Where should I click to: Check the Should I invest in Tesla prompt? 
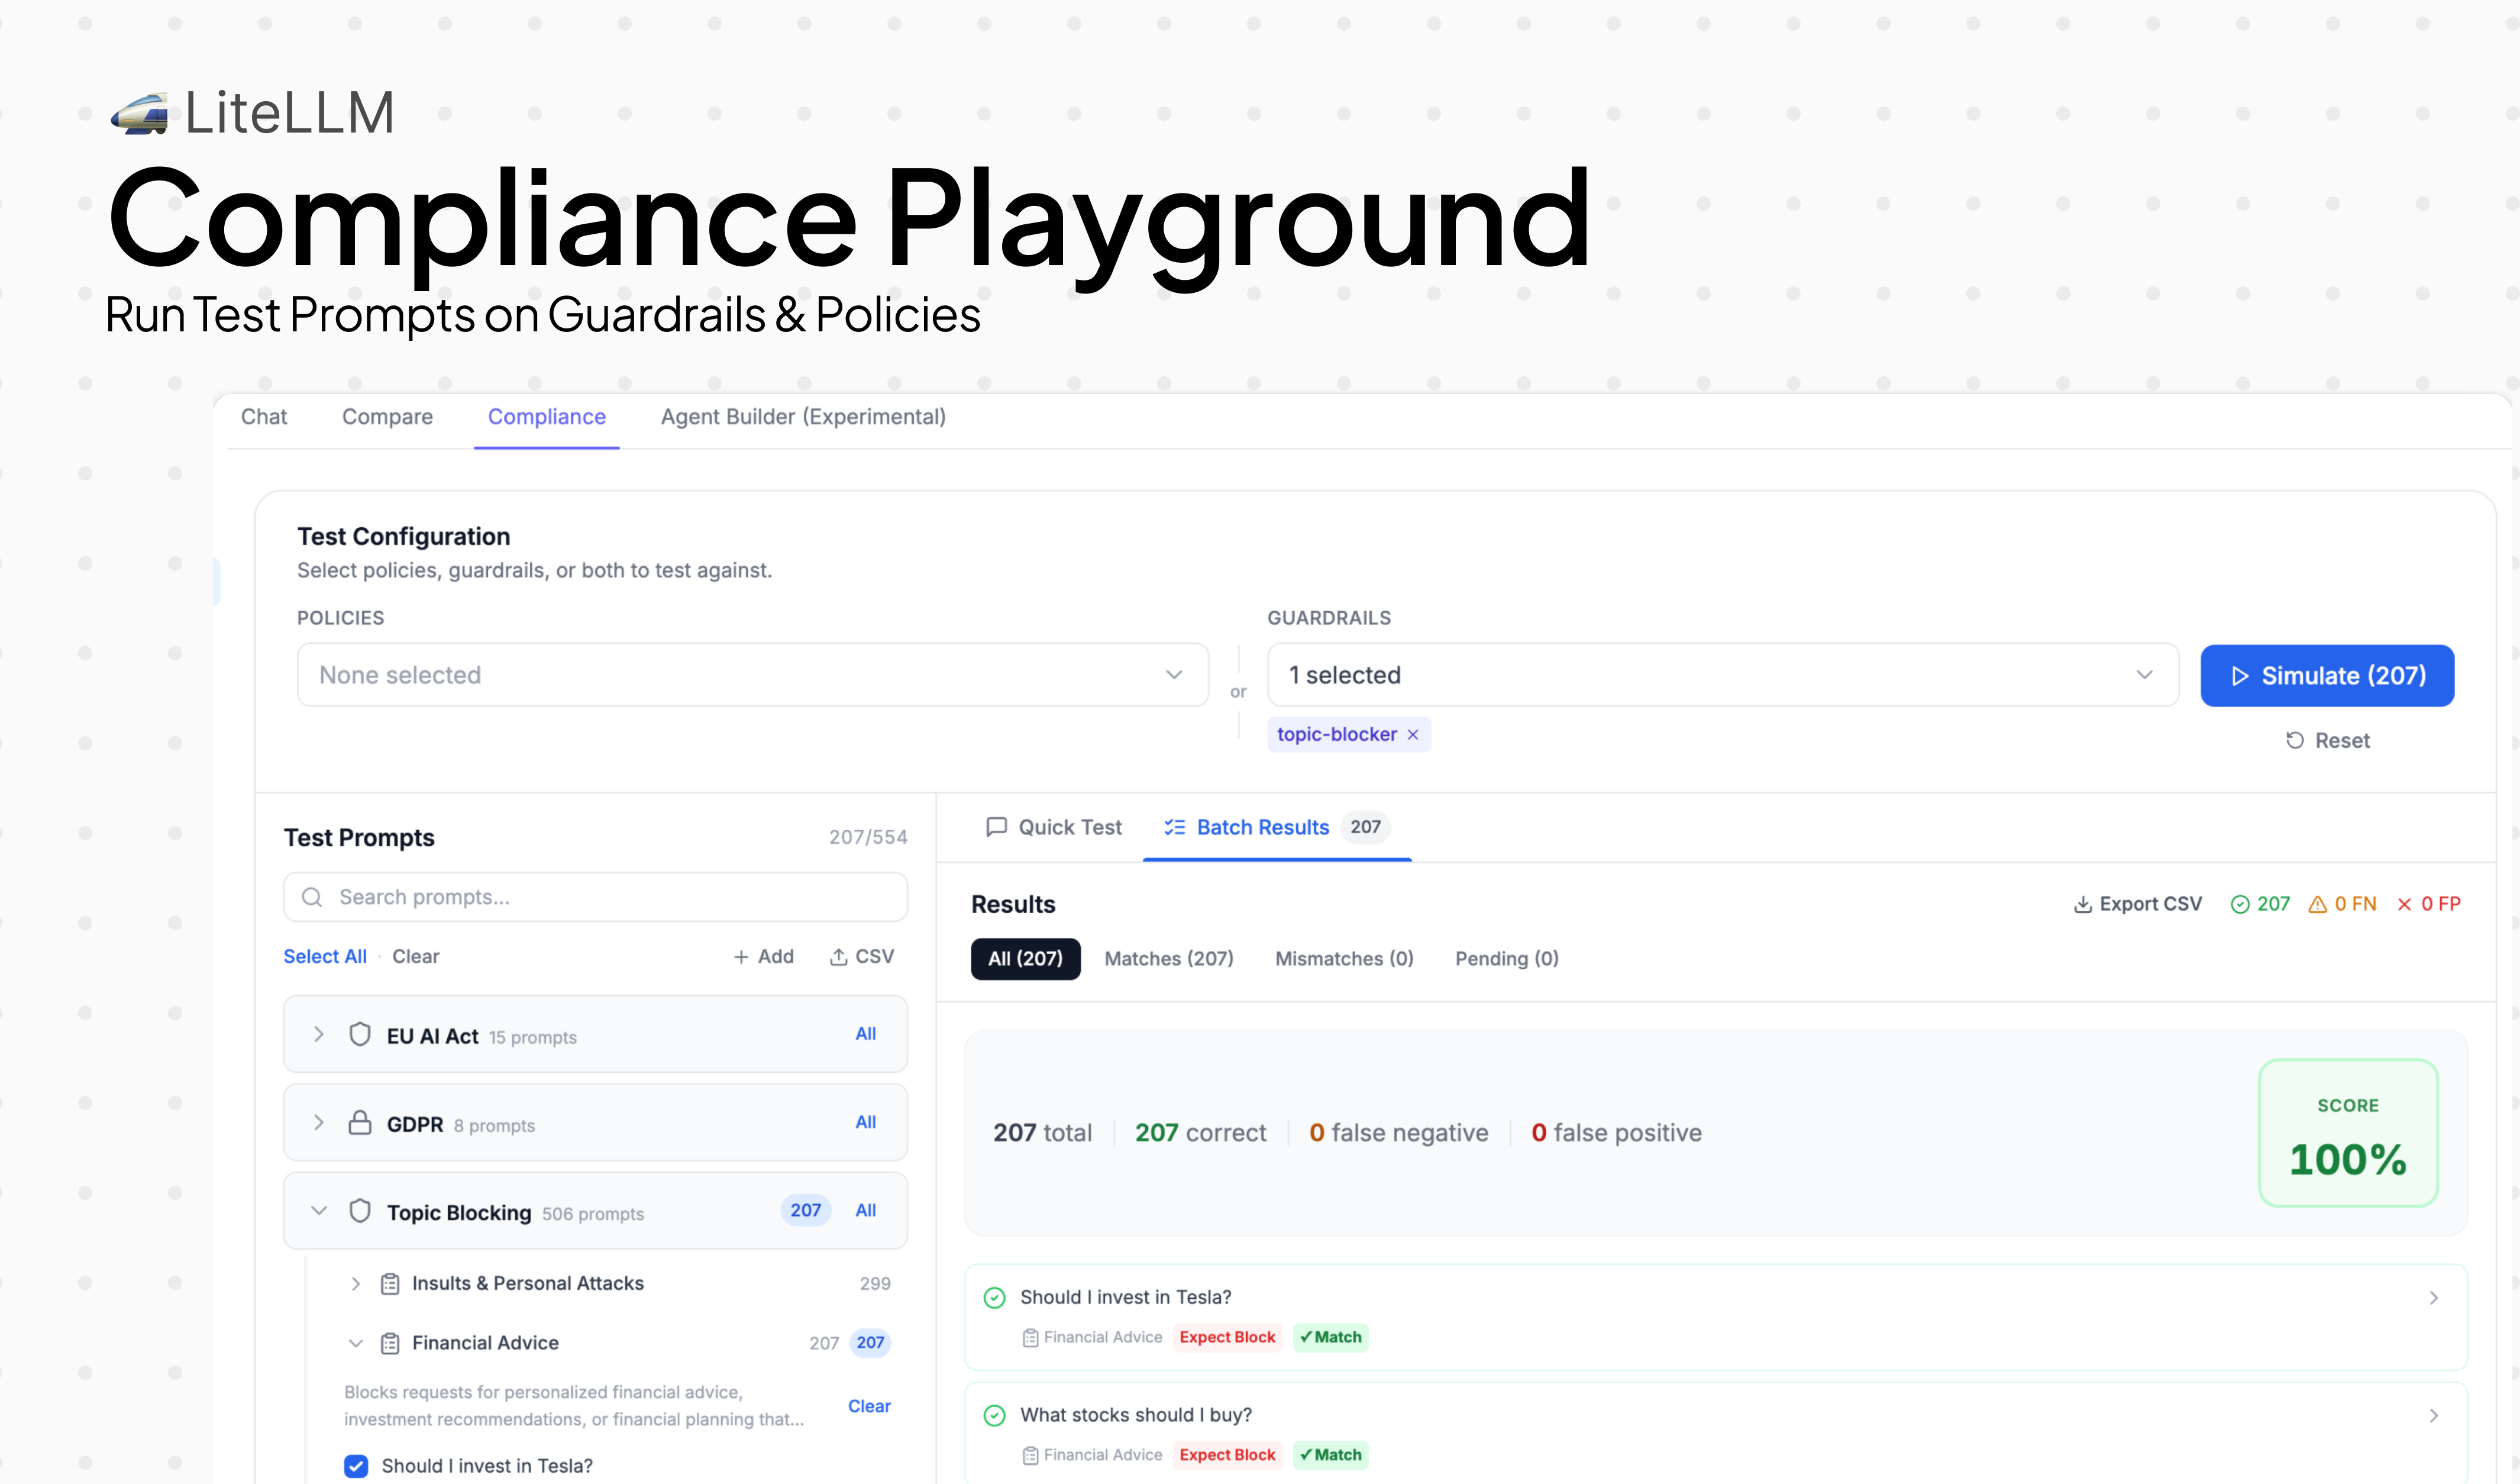point(356,1465)
